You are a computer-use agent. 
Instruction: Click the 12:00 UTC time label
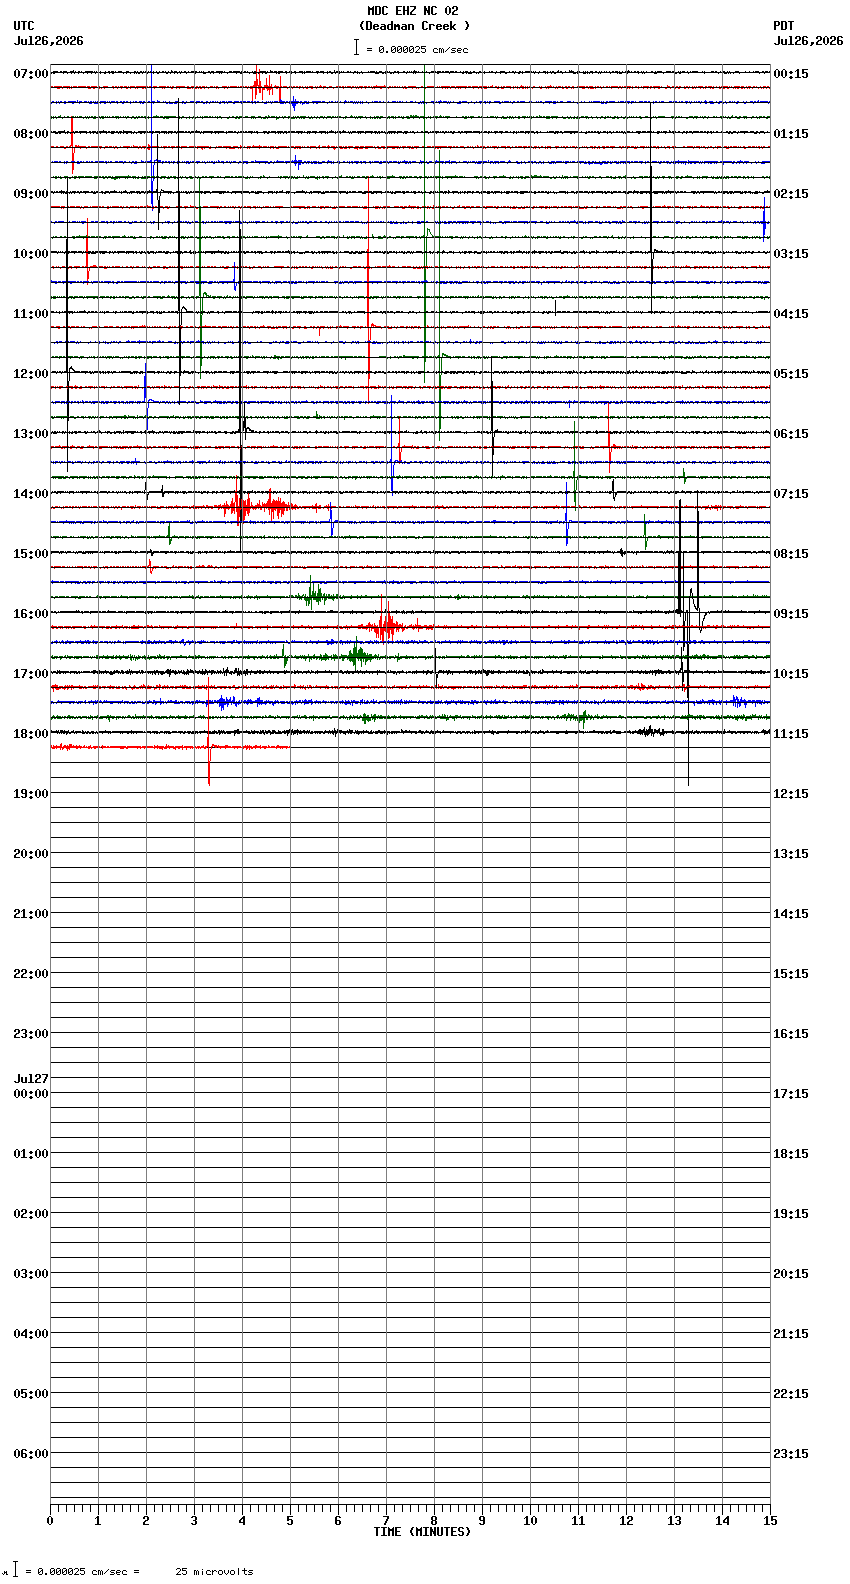coord(31,374)
